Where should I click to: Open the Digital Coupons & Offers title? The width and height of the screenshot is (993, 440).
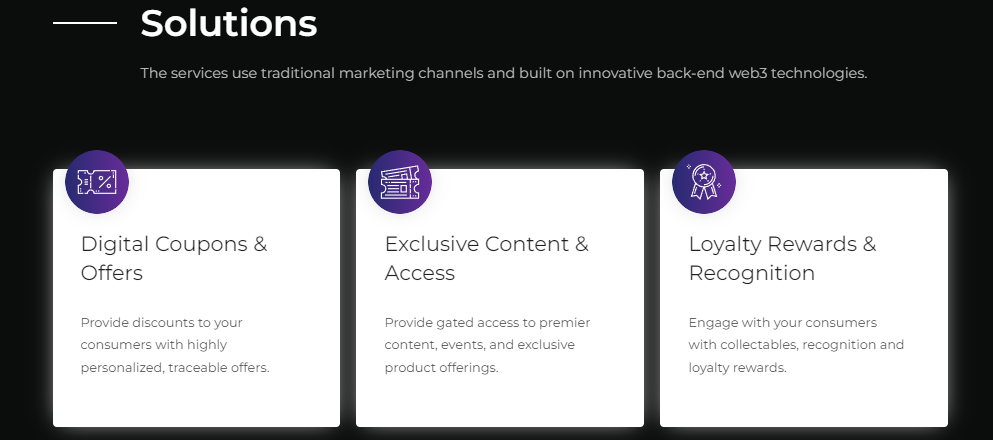[x=174, y=258]
